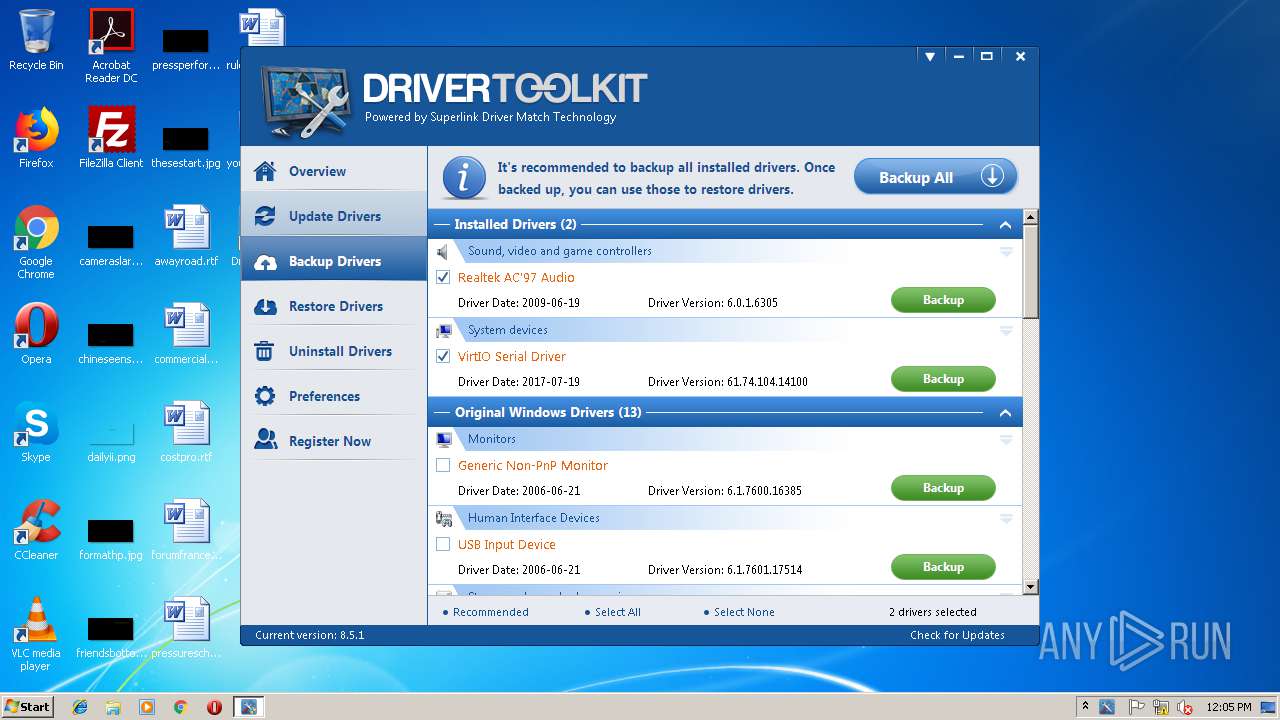This screenshot has width=1280, height=720.
Task: Collapse the Monitors group
Action: pyautogui.click(x=1006, y=439)
